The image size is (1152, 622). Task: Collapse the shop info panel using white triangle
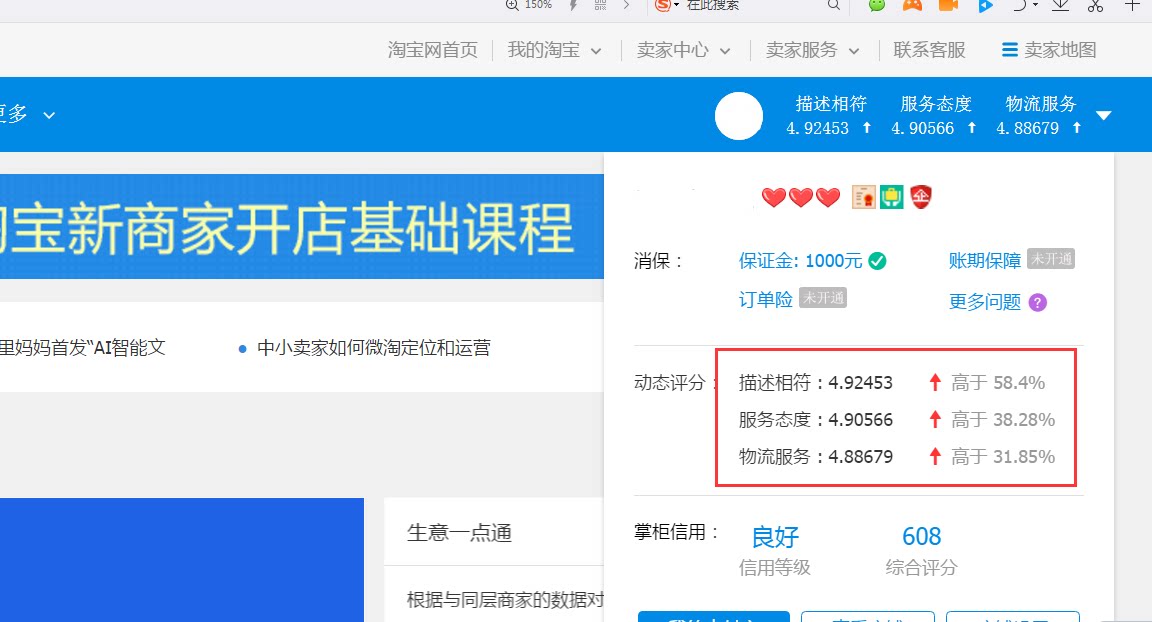(x=1104, y=115)
